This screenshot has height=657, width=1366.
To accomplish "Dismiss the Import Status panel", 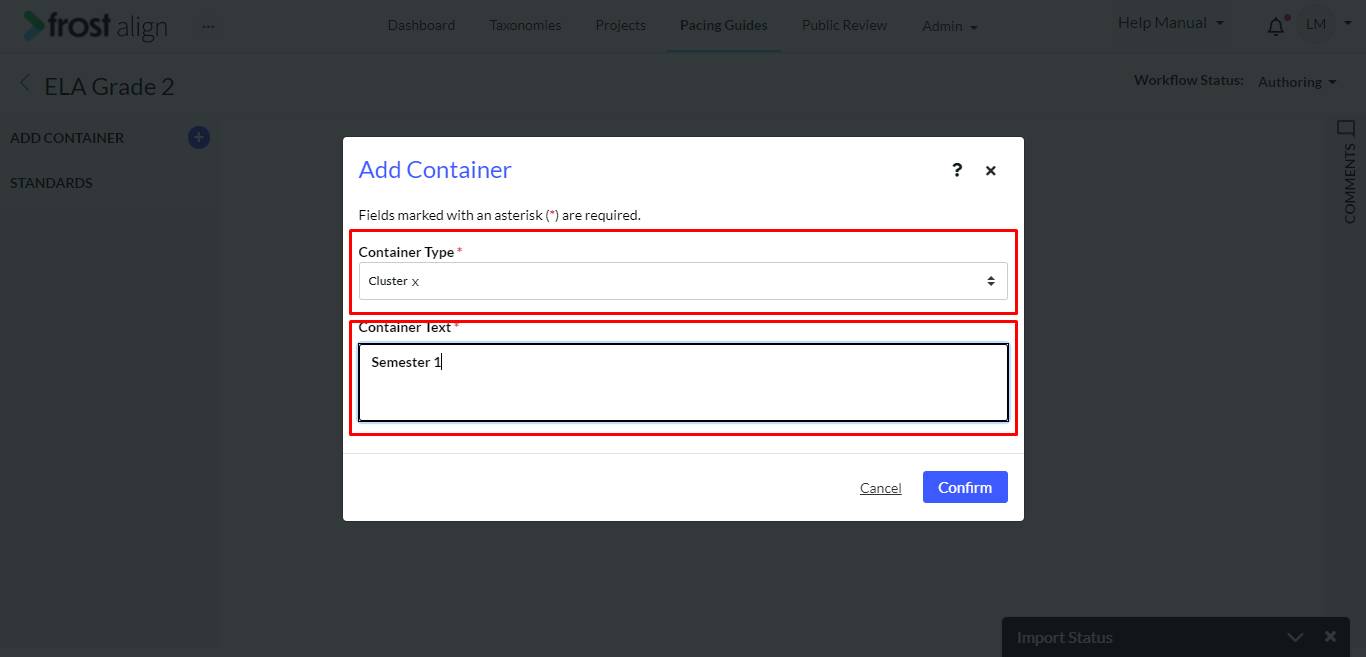I will point(1330,636).
